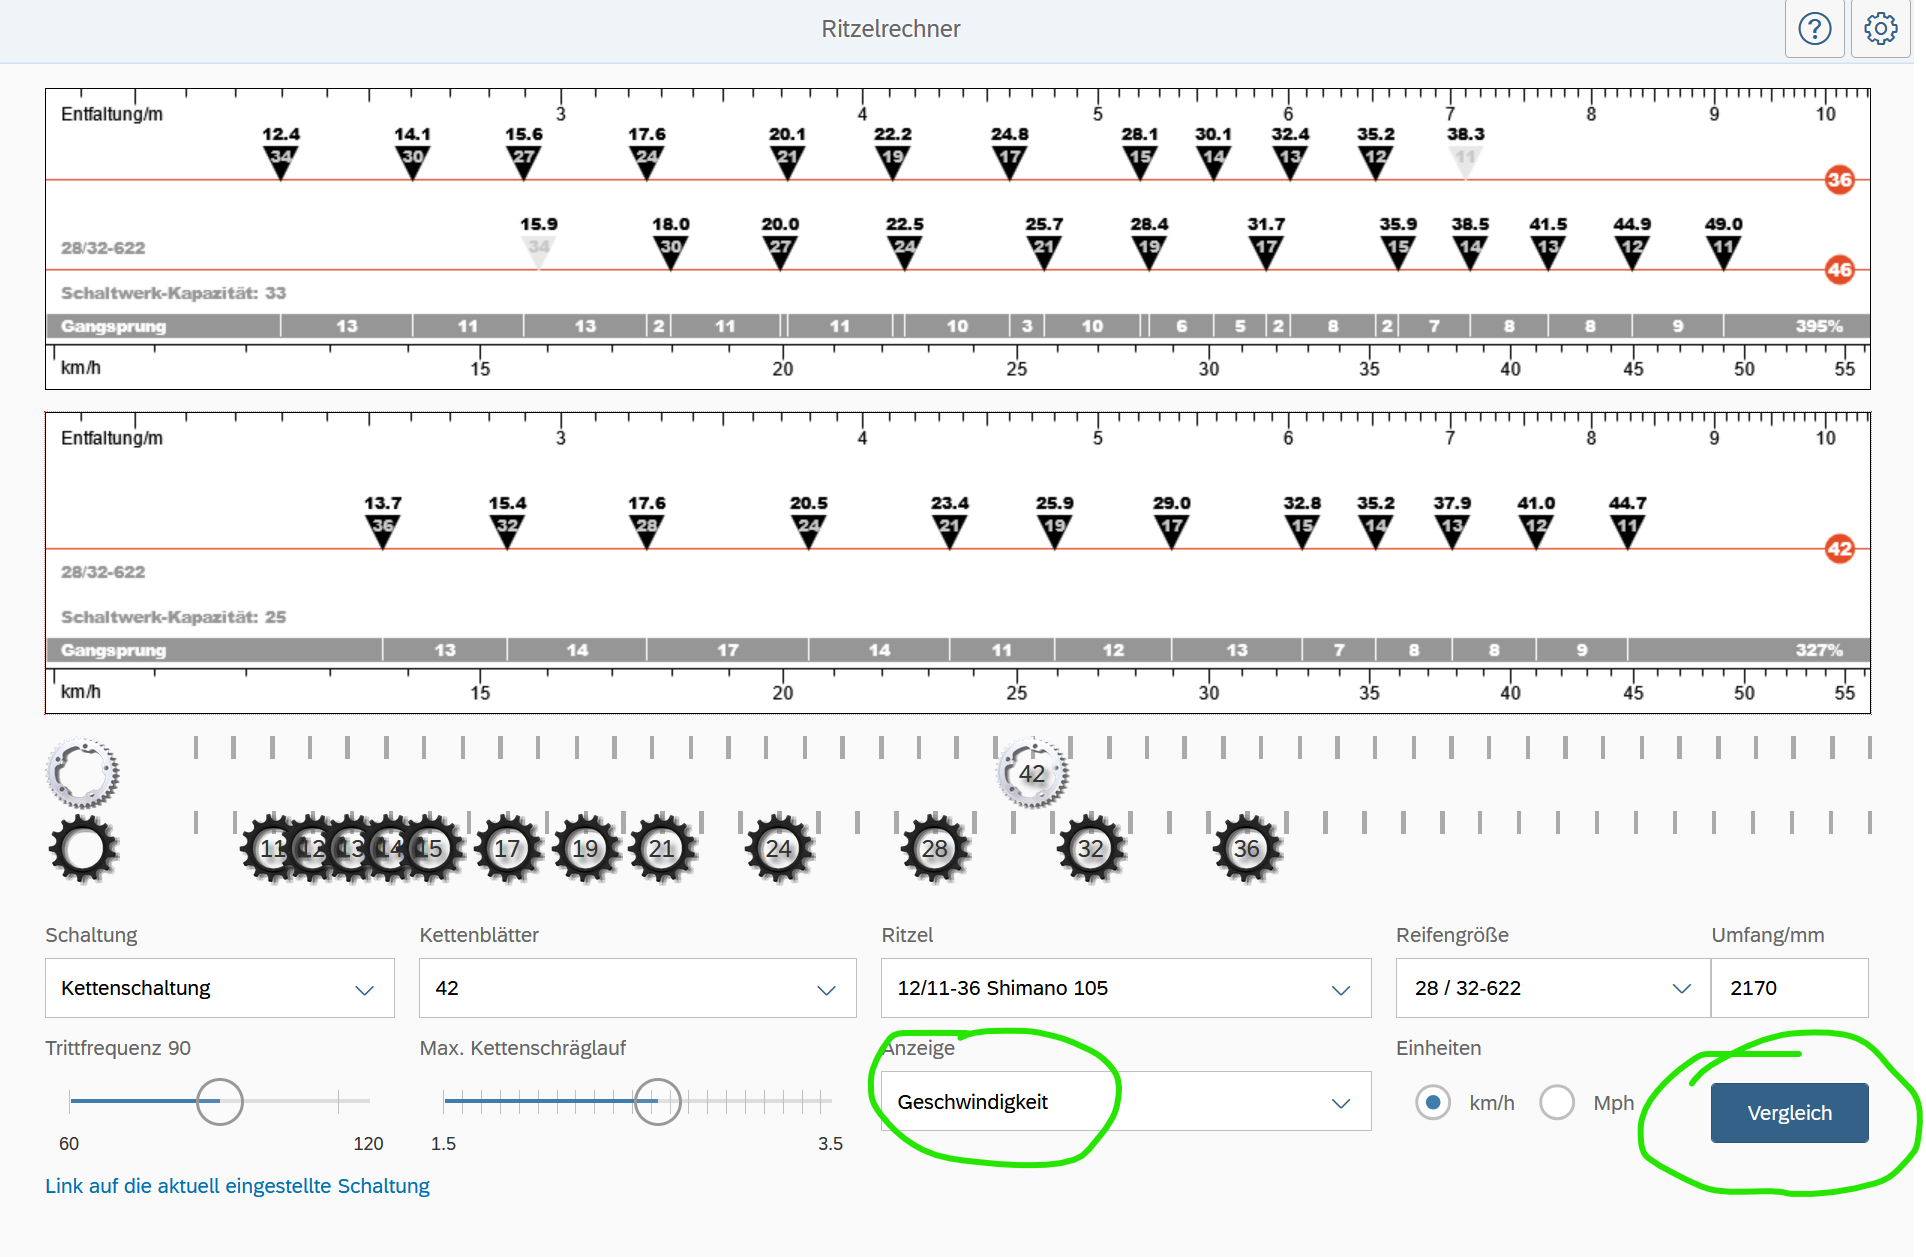Open the help question mark icon
Viewport: 1926px width, 1257px height.
pos(1814,29)
